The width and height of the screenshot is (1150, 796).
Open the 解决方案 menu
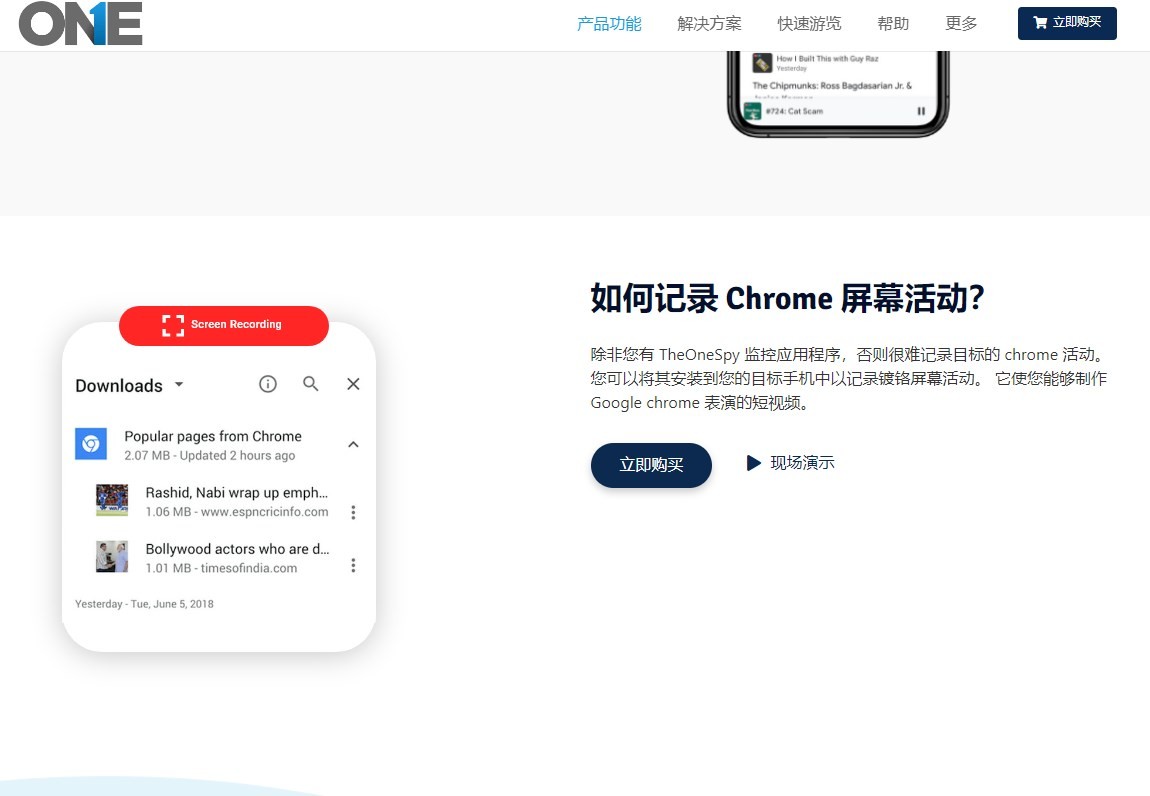710,23
